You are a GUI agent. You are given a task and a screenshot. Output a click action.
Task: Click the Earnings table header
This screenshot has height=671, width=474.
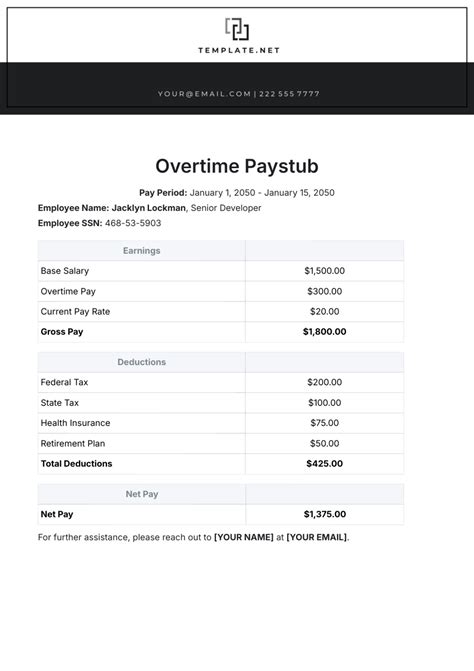pyautogui.click(x=142, y=251)
